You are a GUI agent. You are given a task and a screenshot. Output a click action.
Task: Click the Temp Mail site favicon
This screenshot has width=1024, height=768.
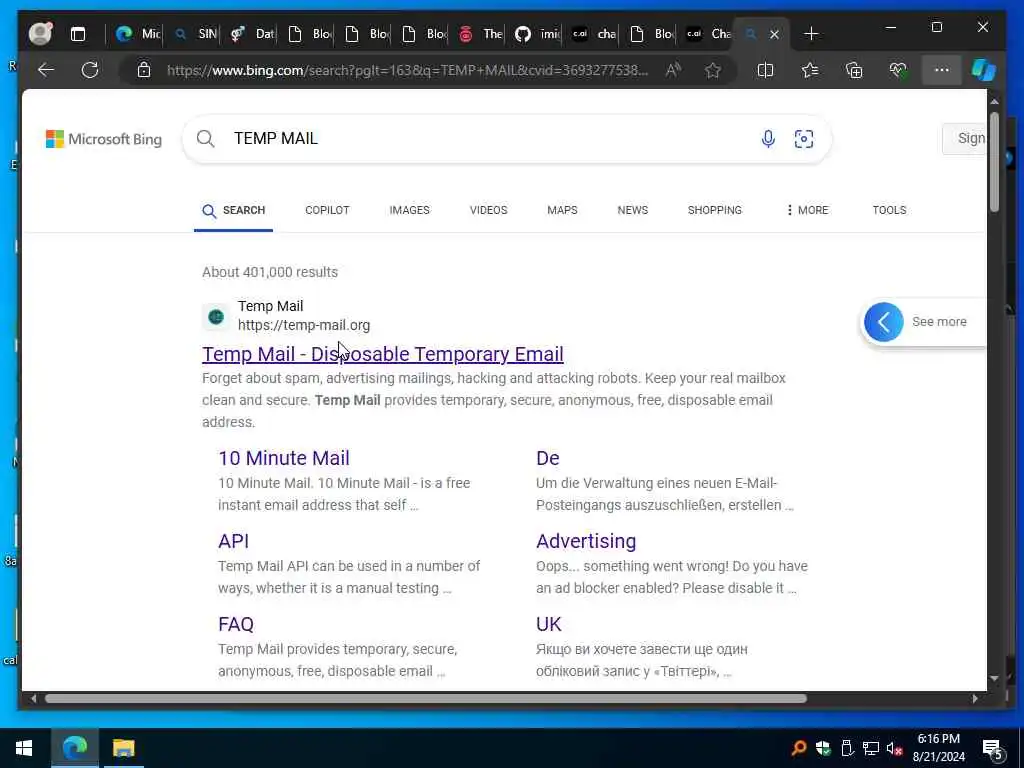216,317
